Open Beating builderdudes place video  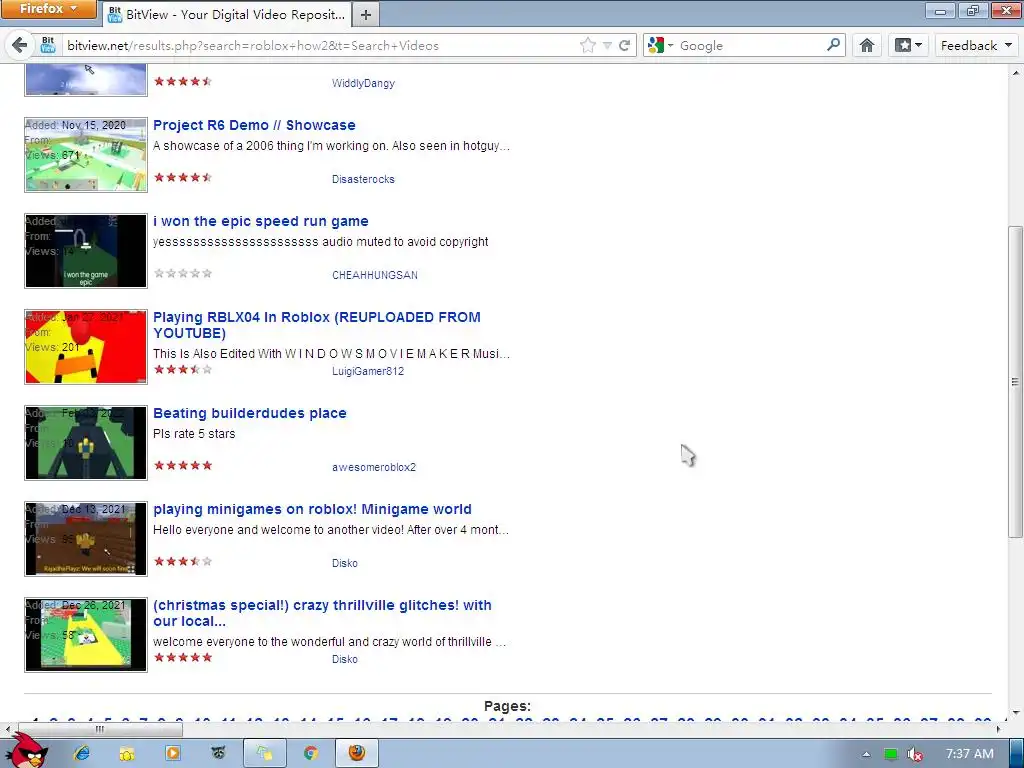coord(249,413)
